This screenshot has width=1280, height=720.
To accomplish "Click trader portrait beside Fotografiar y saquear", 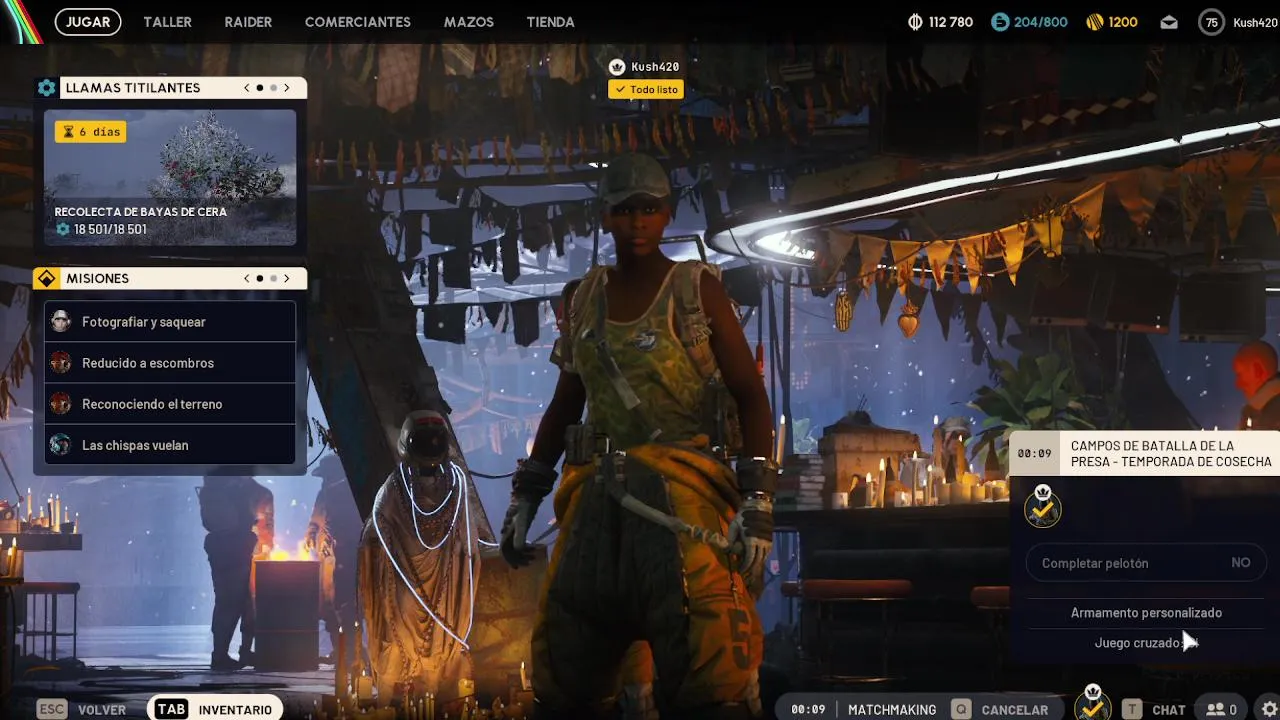I will pos(61,322).
